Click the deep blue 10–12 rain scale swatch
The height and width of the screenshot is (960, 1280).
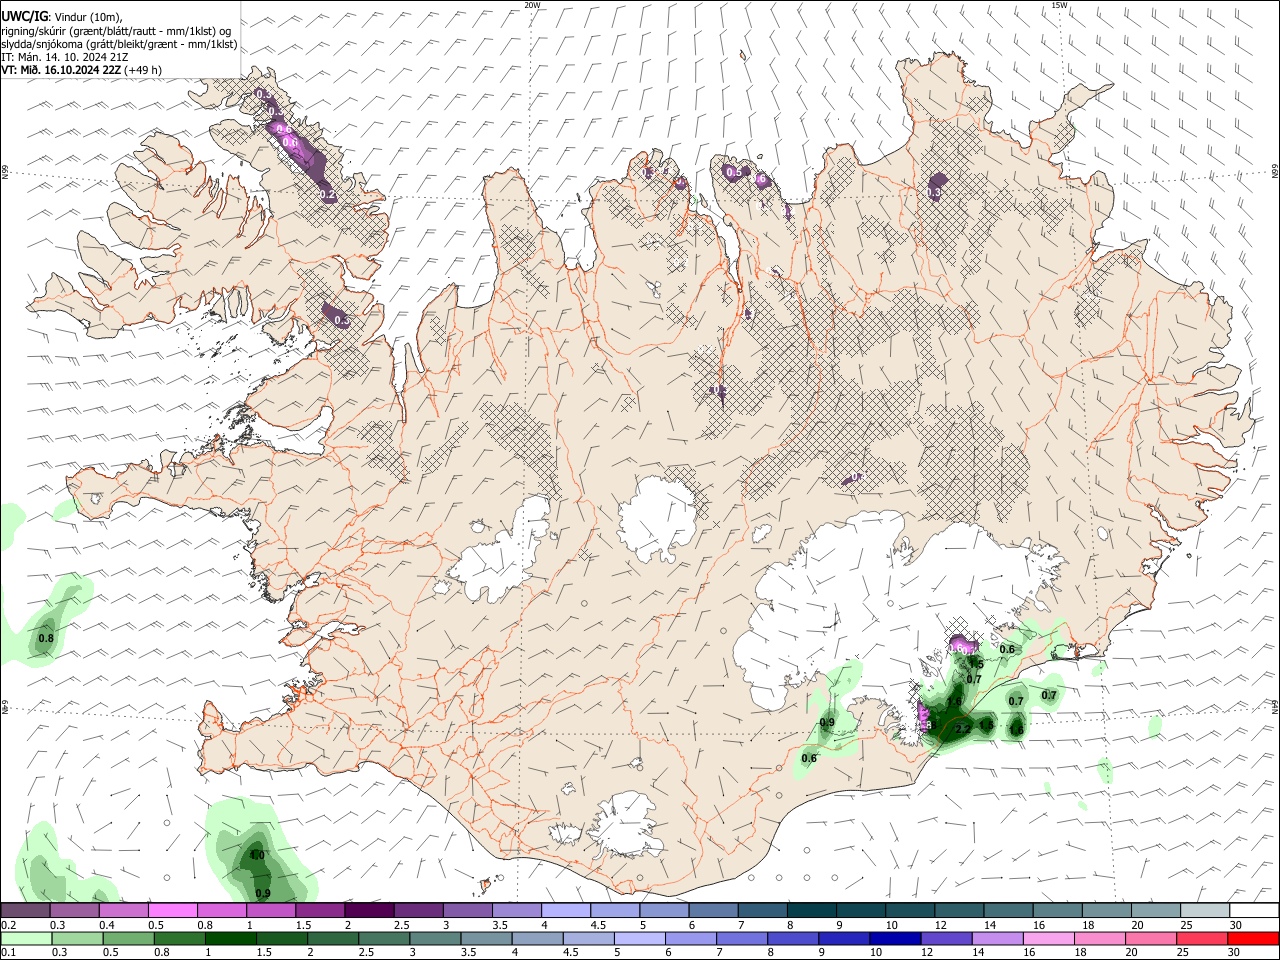tap(895, 938)
